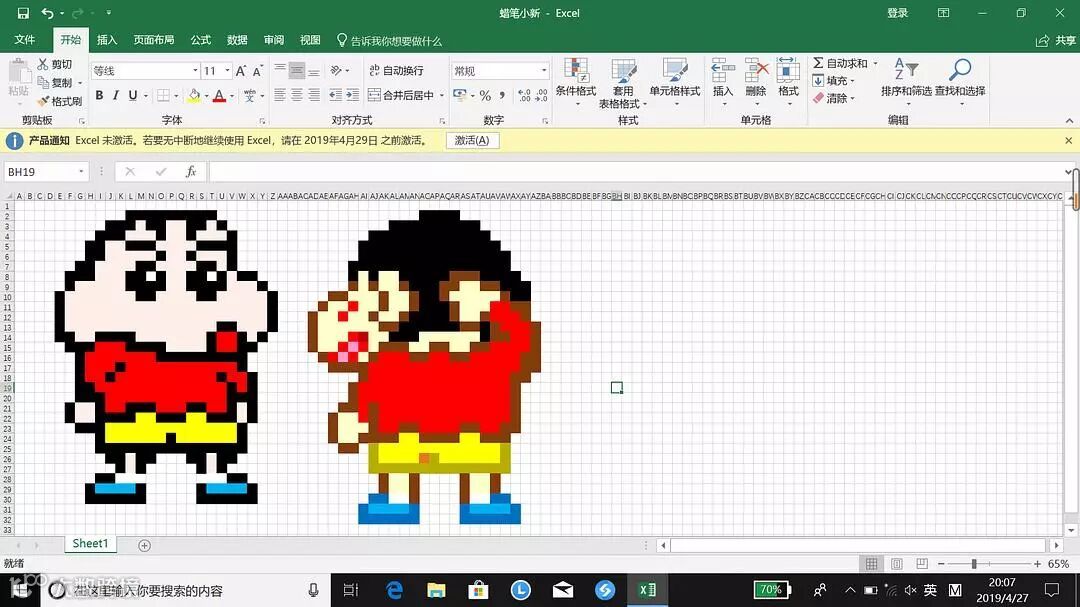Image resolution: width=1080 pixels, height=607 pixels.
Task: Click the Tell me search box
Action: pos(389,41)
